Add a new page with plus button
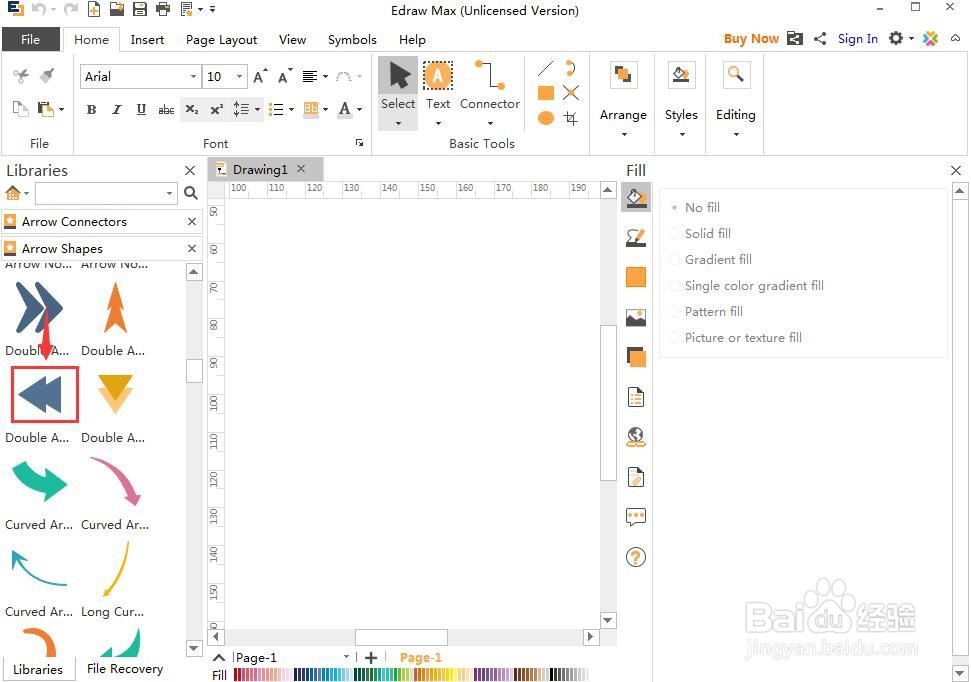Image resolution: width=971 pixels, height=682 pixels. click(371, 657)
